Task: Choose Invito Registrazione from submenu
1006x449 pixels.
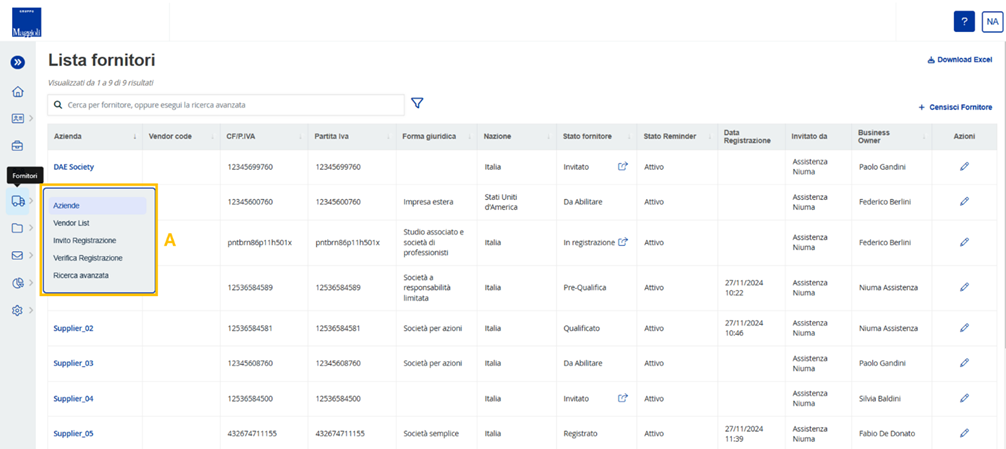Action: [85, 240]
